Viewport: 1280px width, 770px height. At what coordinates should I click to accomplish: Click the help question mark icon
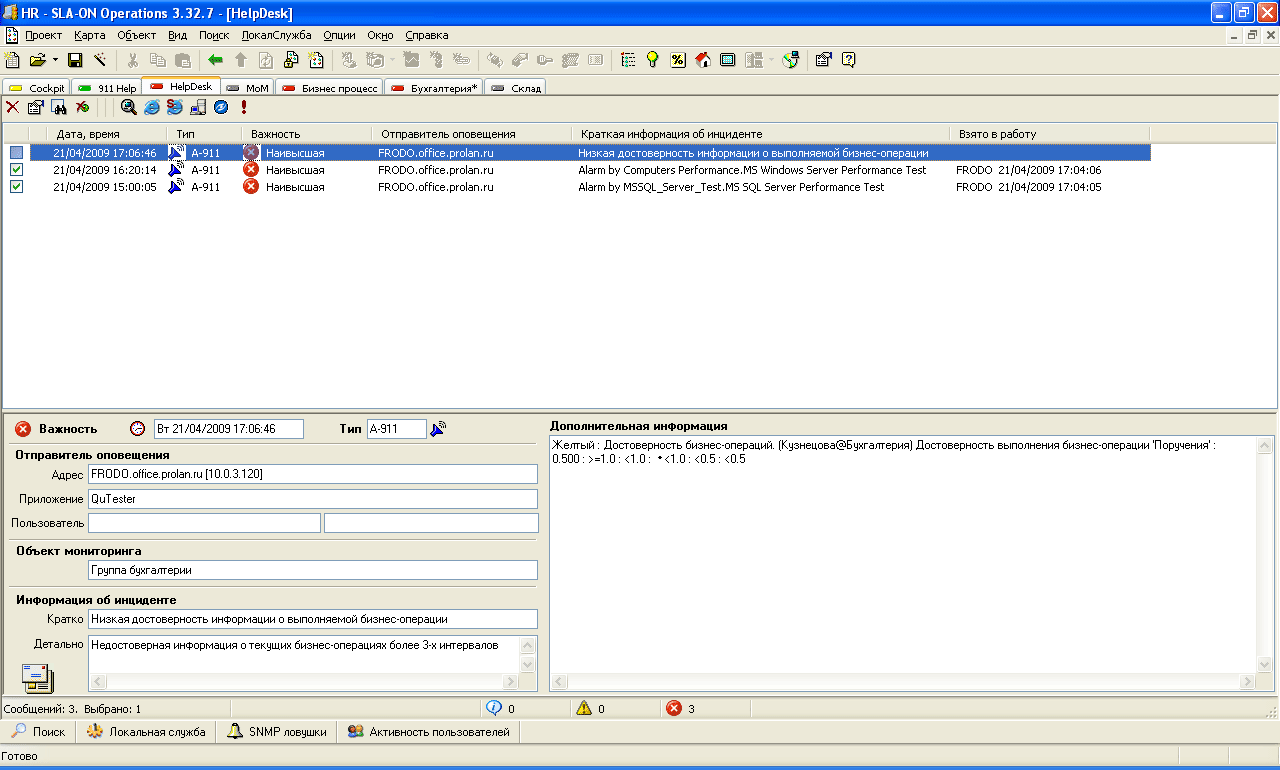point(849,60)
